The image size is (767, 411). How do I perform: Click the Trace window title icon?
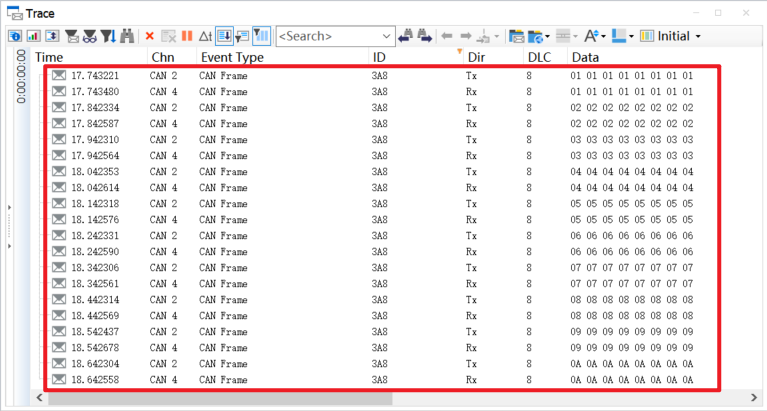point(15,13)
